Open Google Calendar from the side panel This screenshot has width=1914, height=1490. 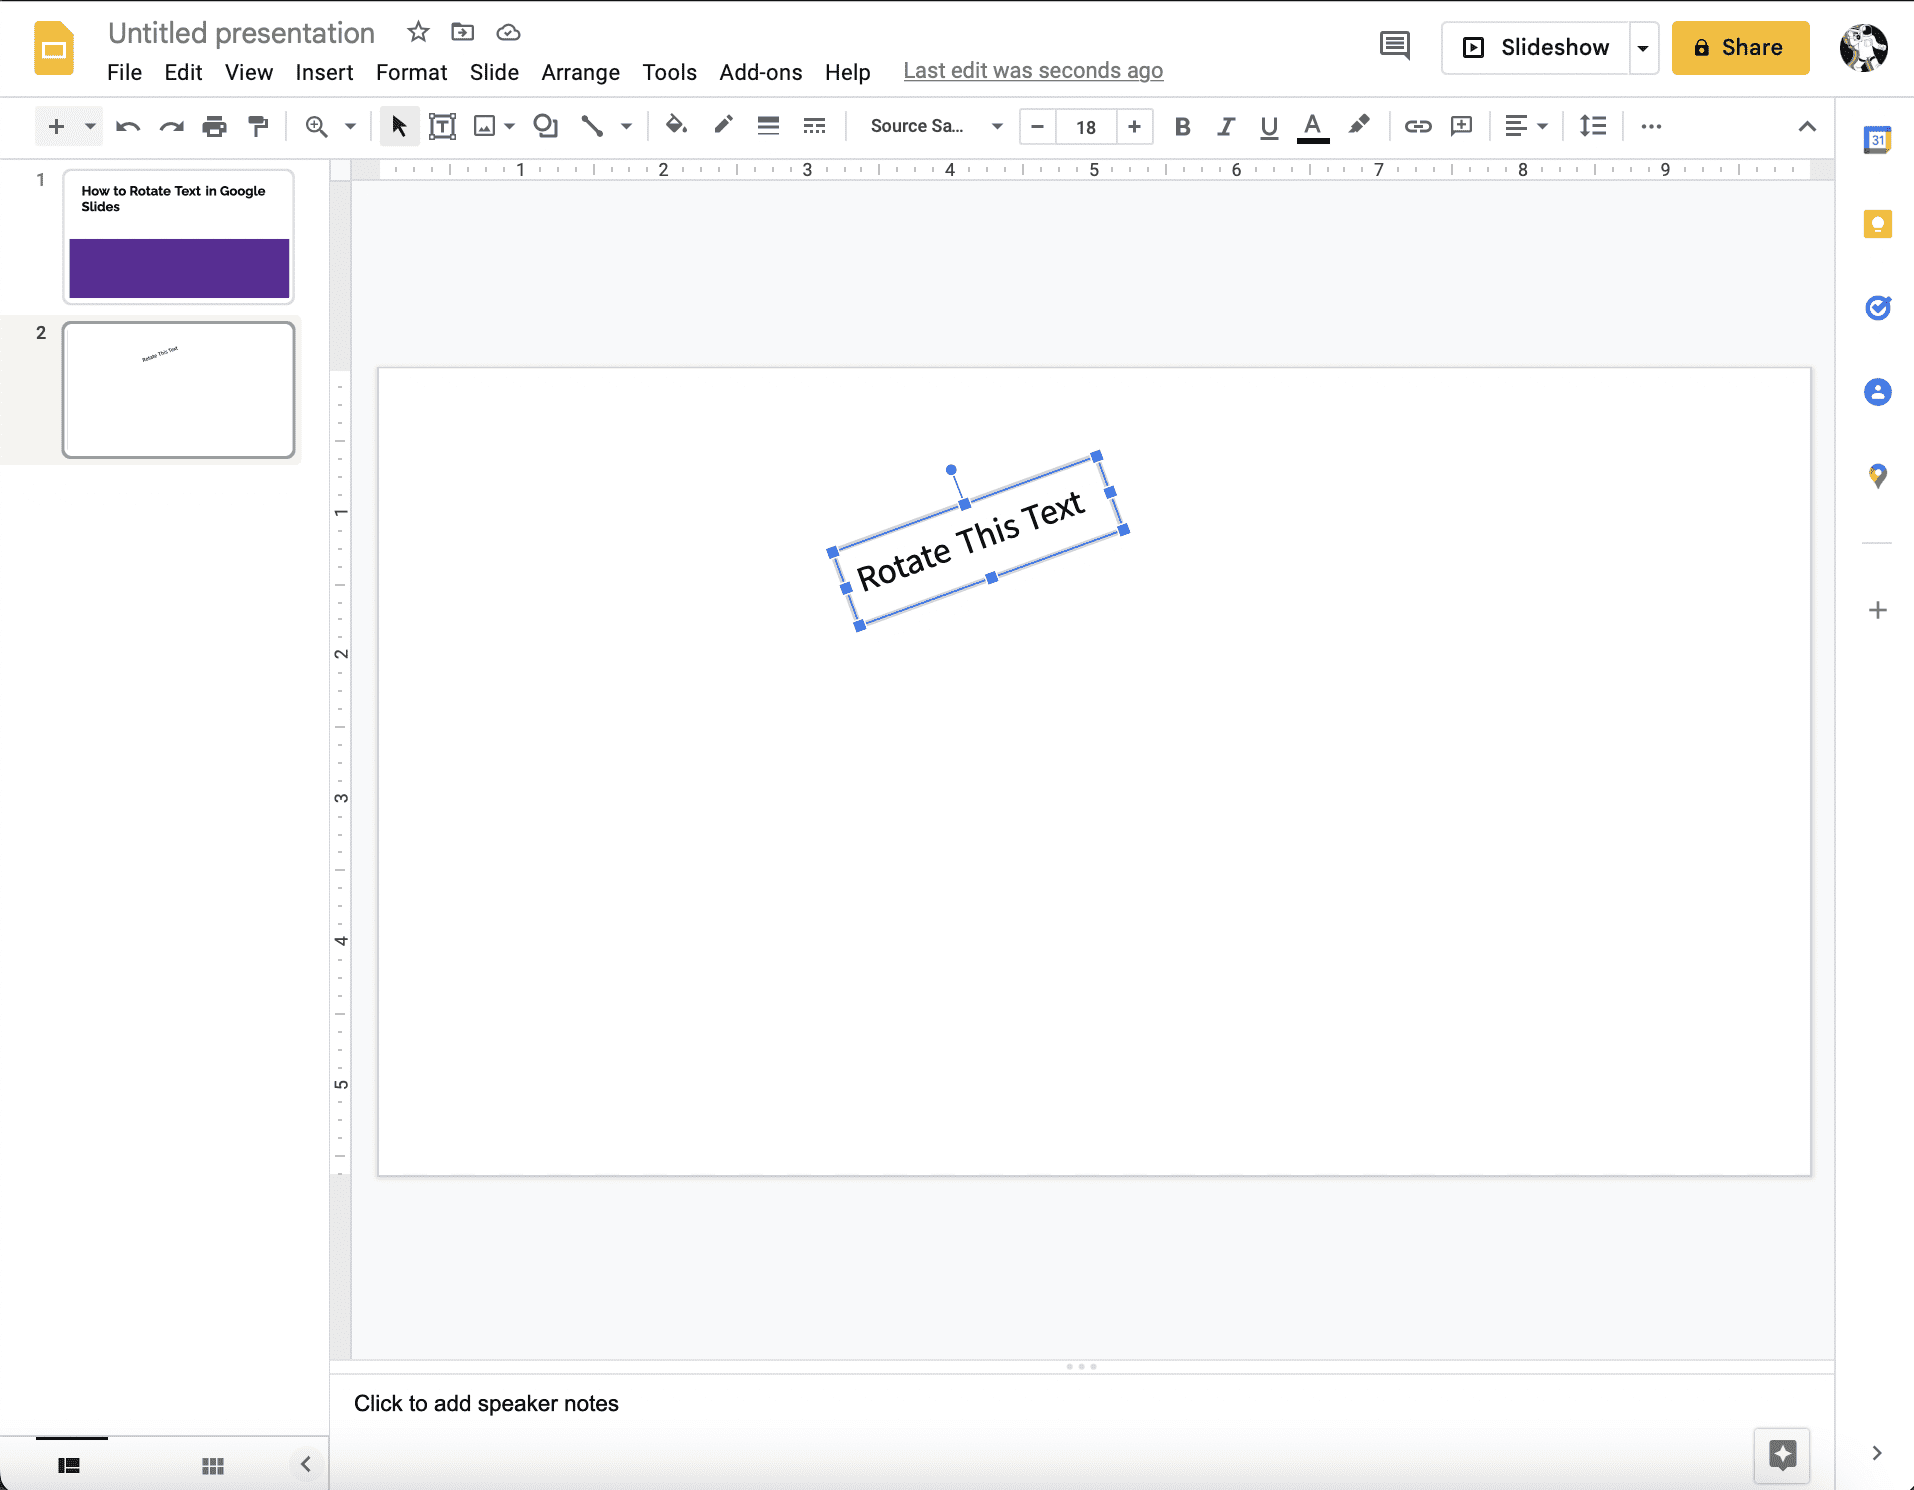coord(1878,140)
